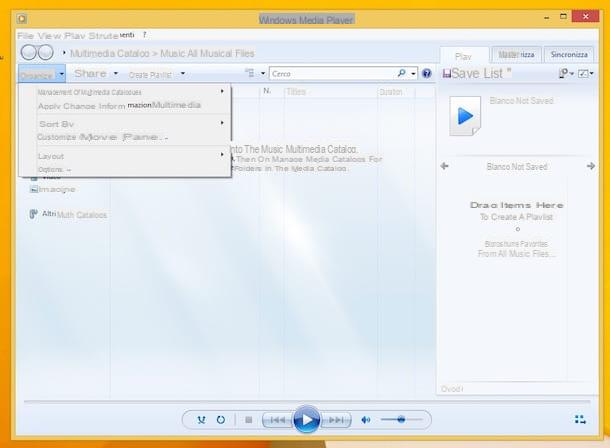Expand the view options dropdown arrow
Image resolution: width=610 pixels, height=448 pixels.
click(x=263, y=74)
